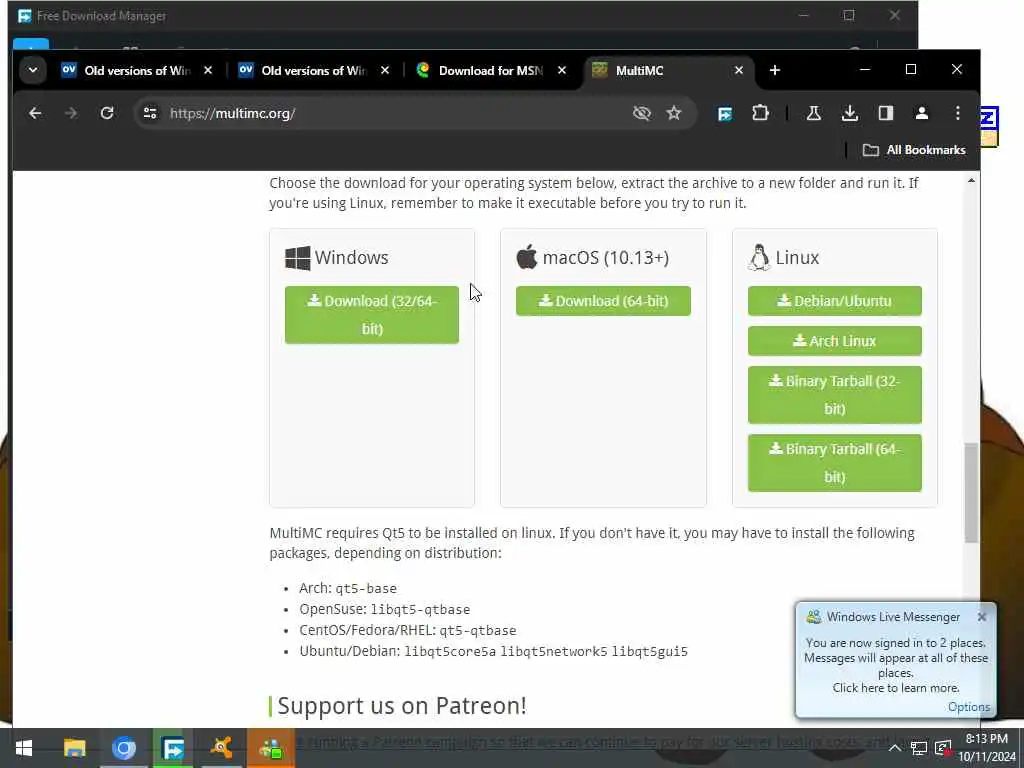
Task: Close the first Old versions tab
Action: (x=208, y=70)
